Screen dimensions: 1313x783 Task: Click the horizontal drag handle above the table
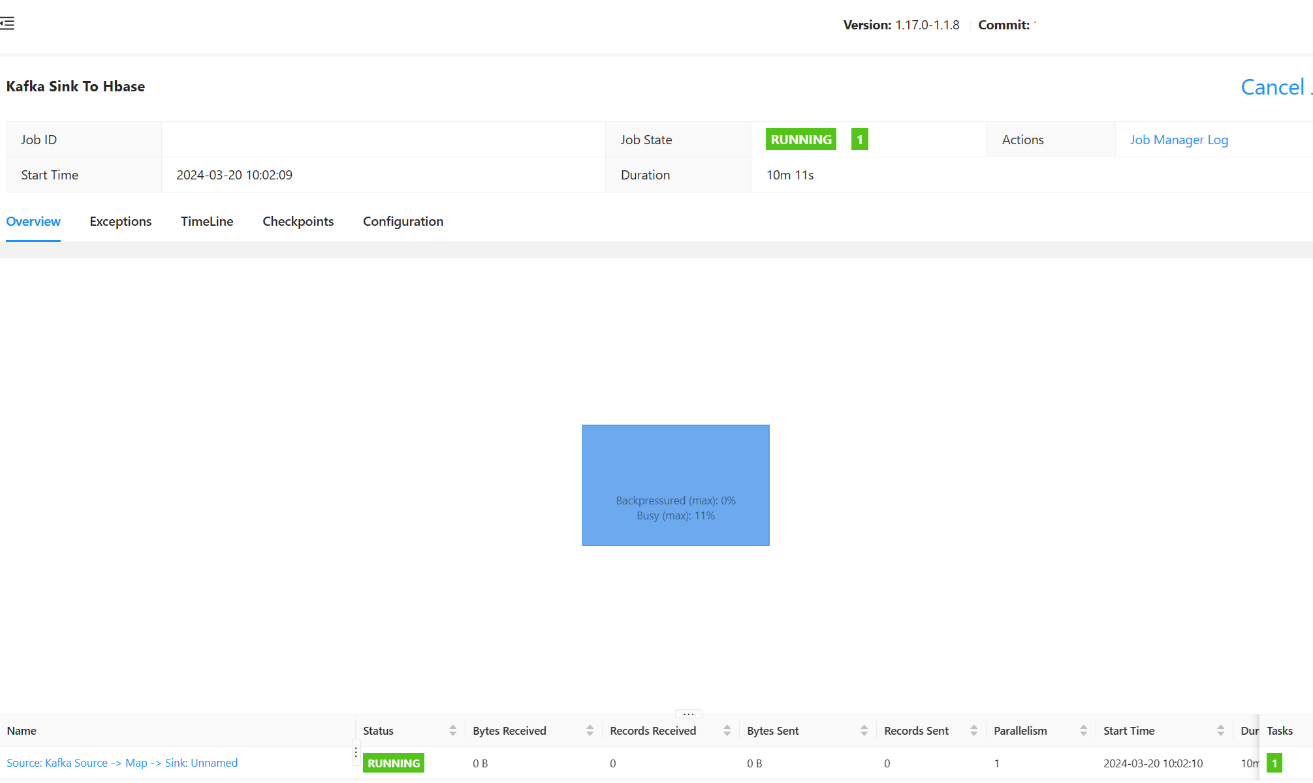[688, 714]
